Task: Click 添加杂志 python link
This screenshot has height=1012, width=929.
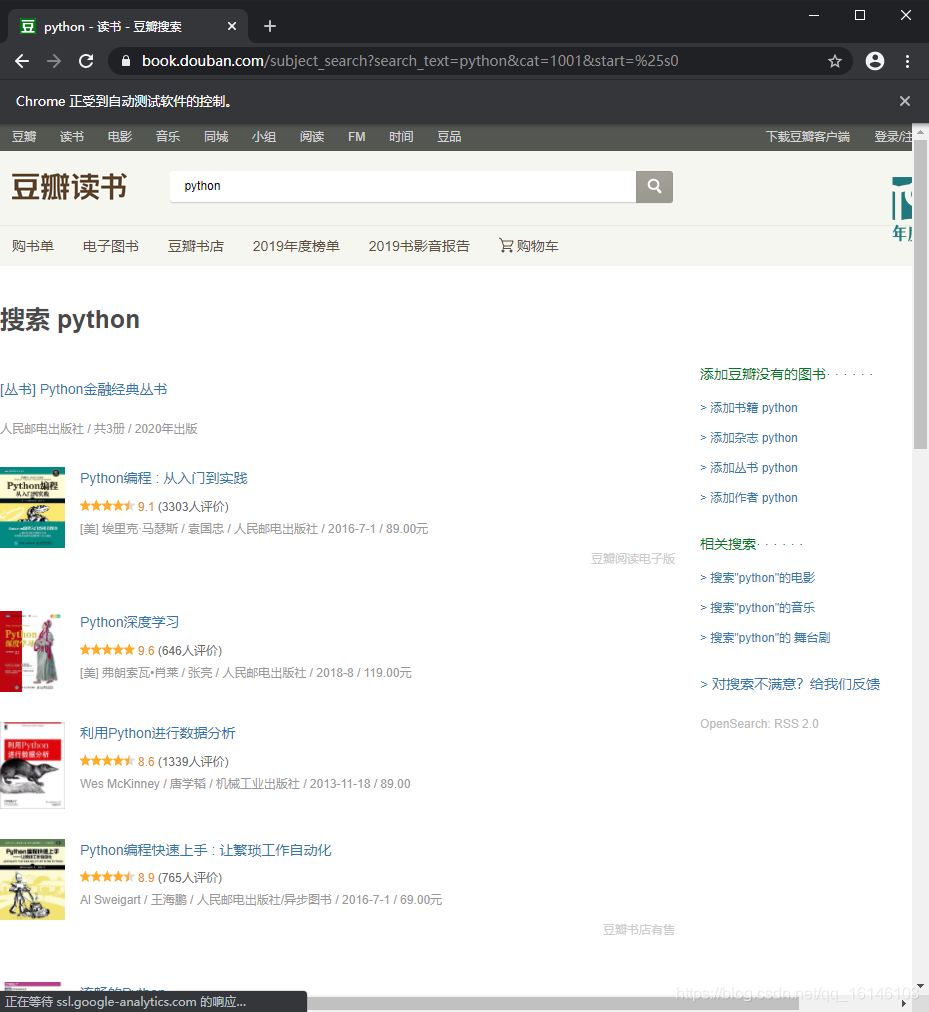Action: point(749,438)
